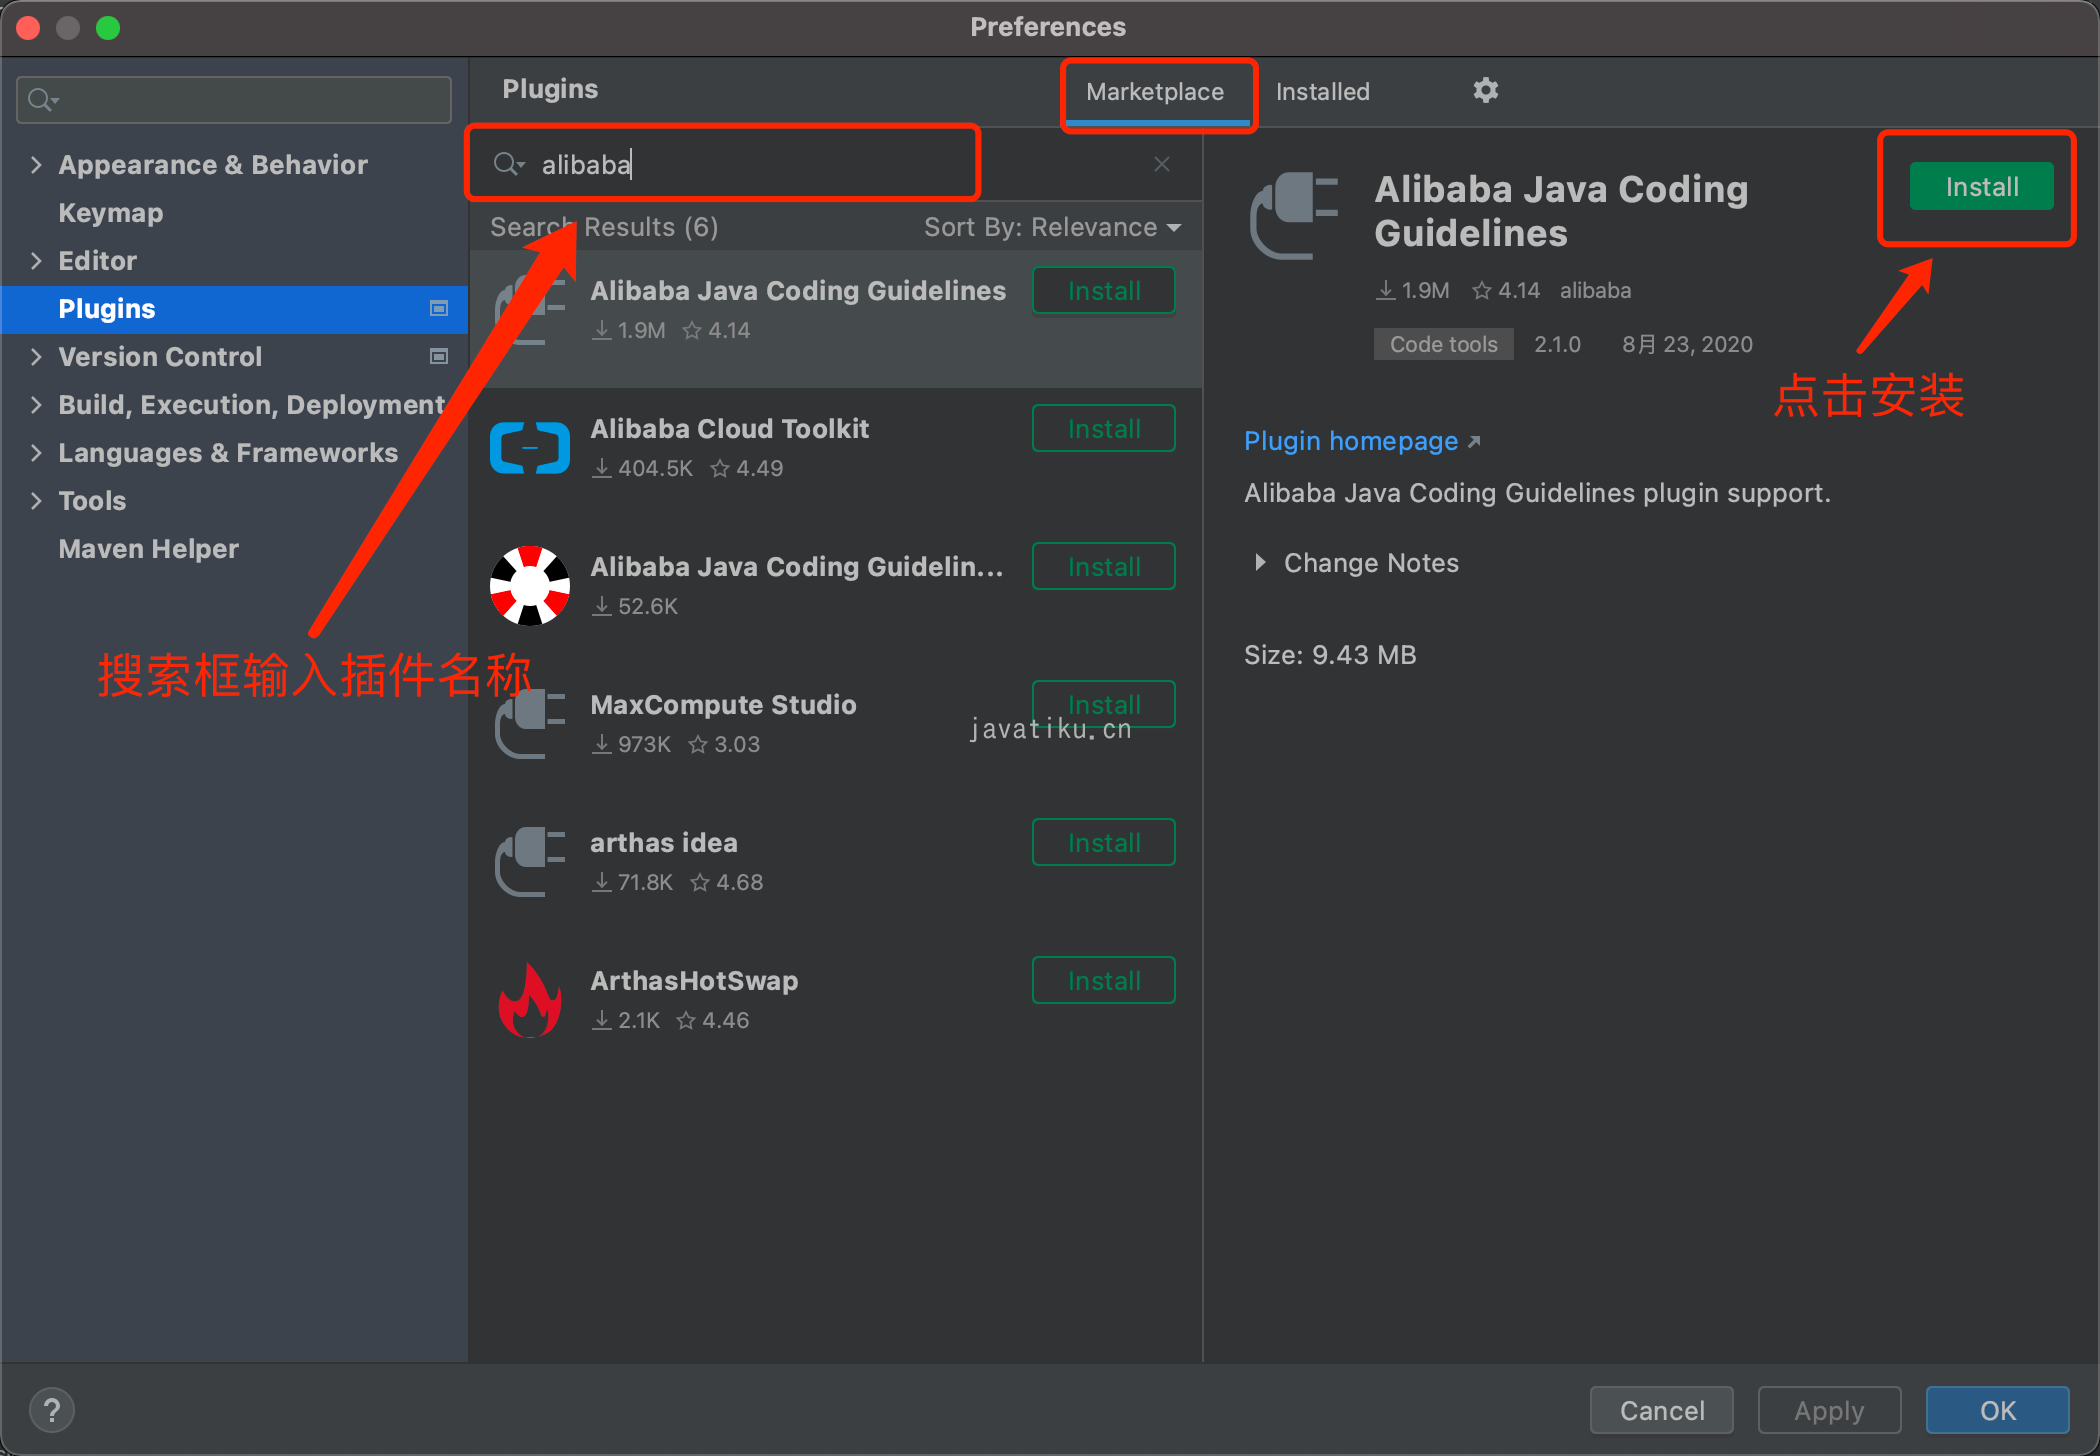Click the Code tools tag
The height and width of the screenshot is (1456, 2100).
coord(1443,344)
